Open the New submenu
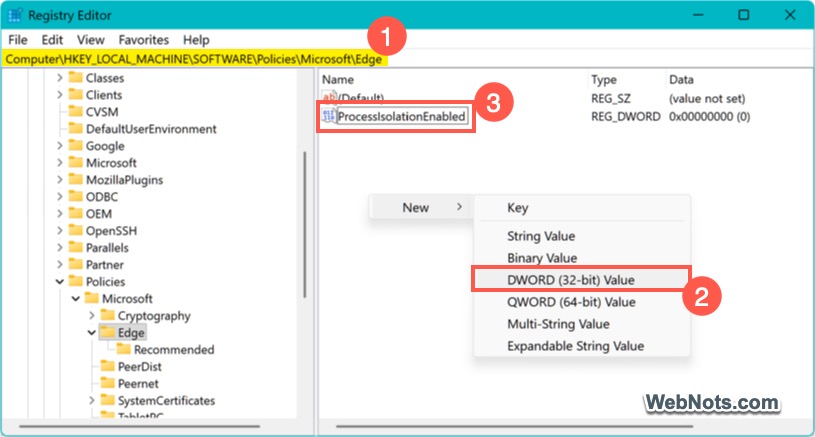 421,207
